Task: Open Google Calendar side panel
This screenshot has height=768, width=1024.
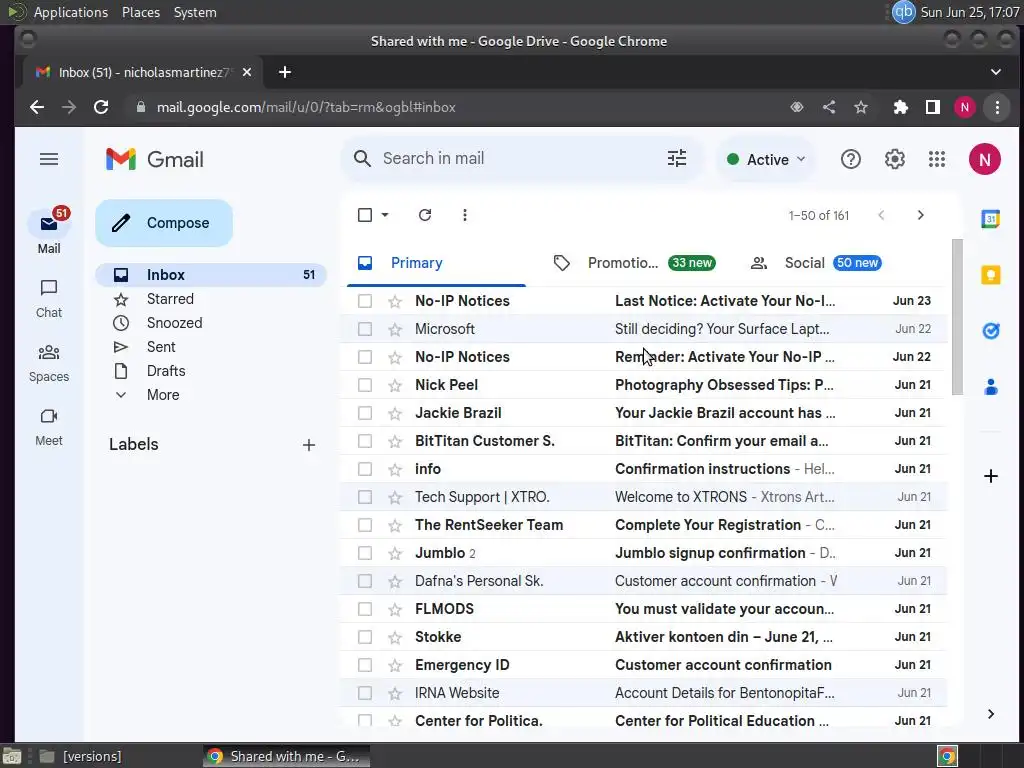Action: click(991, 219)
